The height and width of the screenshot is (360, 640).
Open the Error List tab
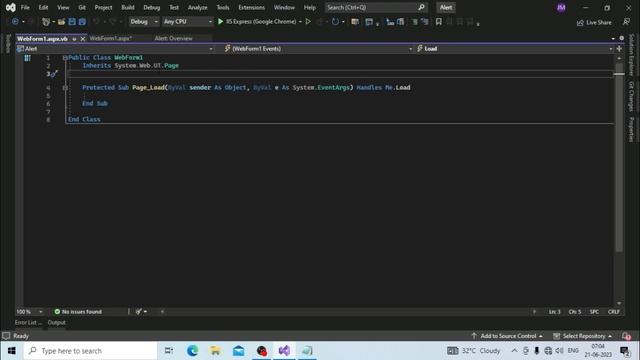coord(28,322)
